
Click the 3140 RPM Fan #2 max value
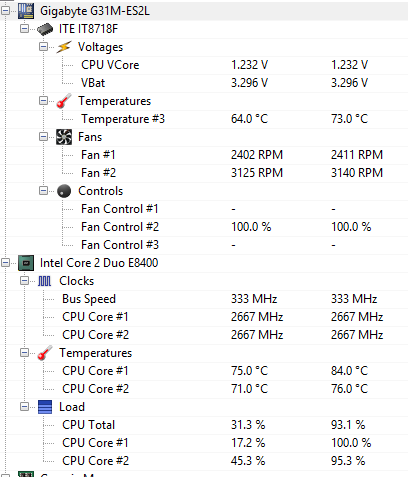click(x=357, y=173)
